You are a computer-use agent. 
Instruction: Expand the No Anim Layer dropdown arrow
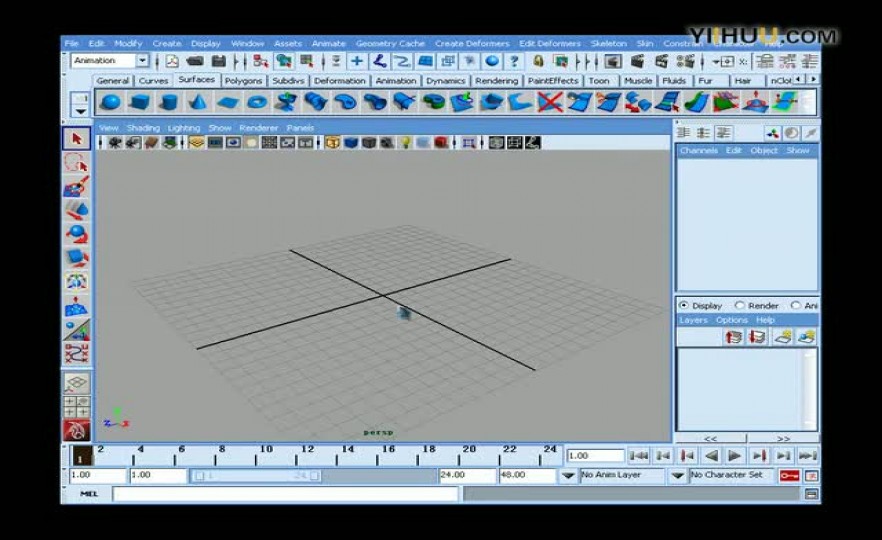(x=568, y=476)
